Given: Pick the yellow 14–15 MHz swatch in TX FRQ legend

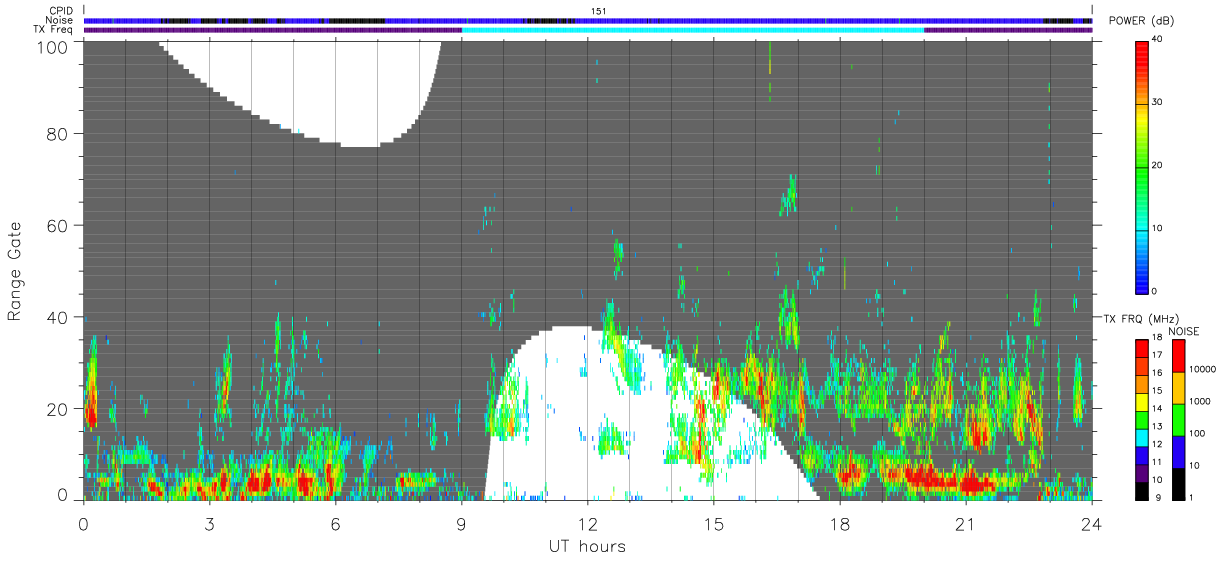Looking at the screenshot, I should [1142, 401].
